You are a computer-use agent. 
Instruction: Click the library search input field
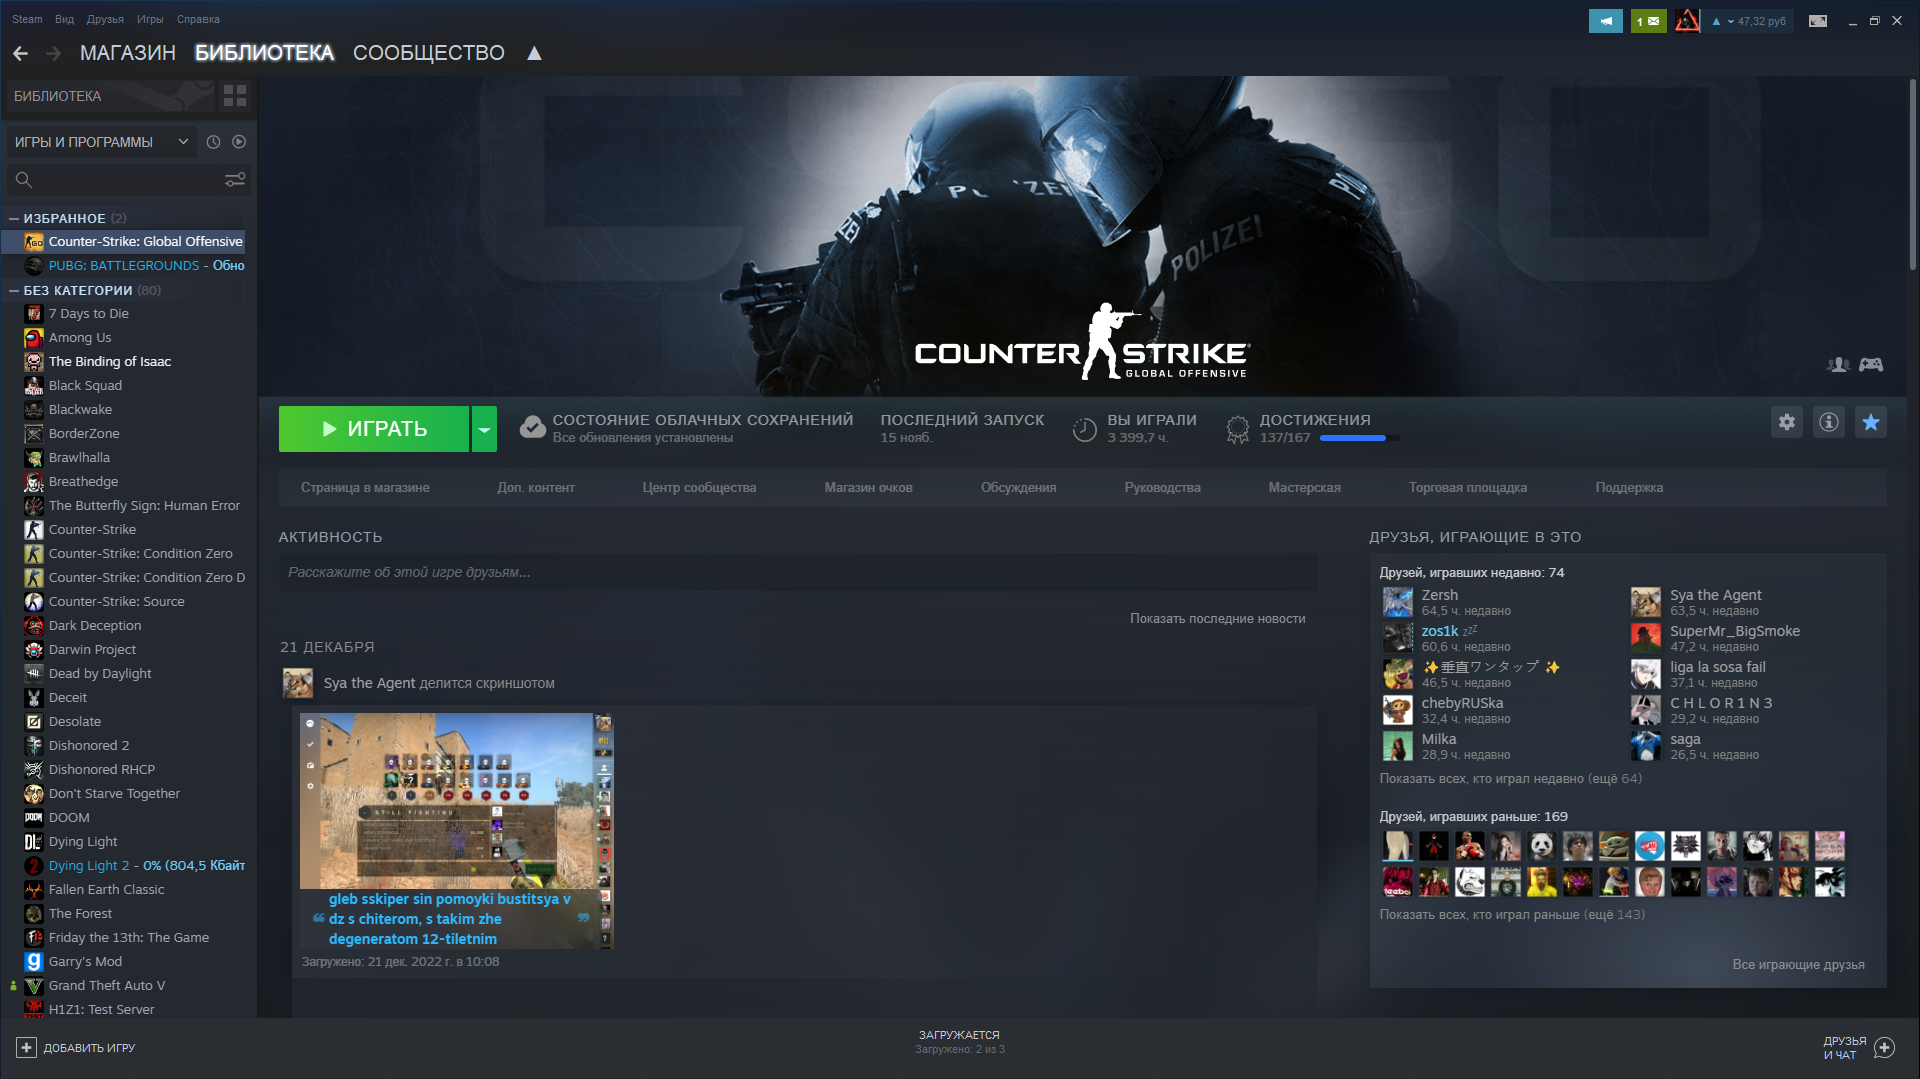128,180
